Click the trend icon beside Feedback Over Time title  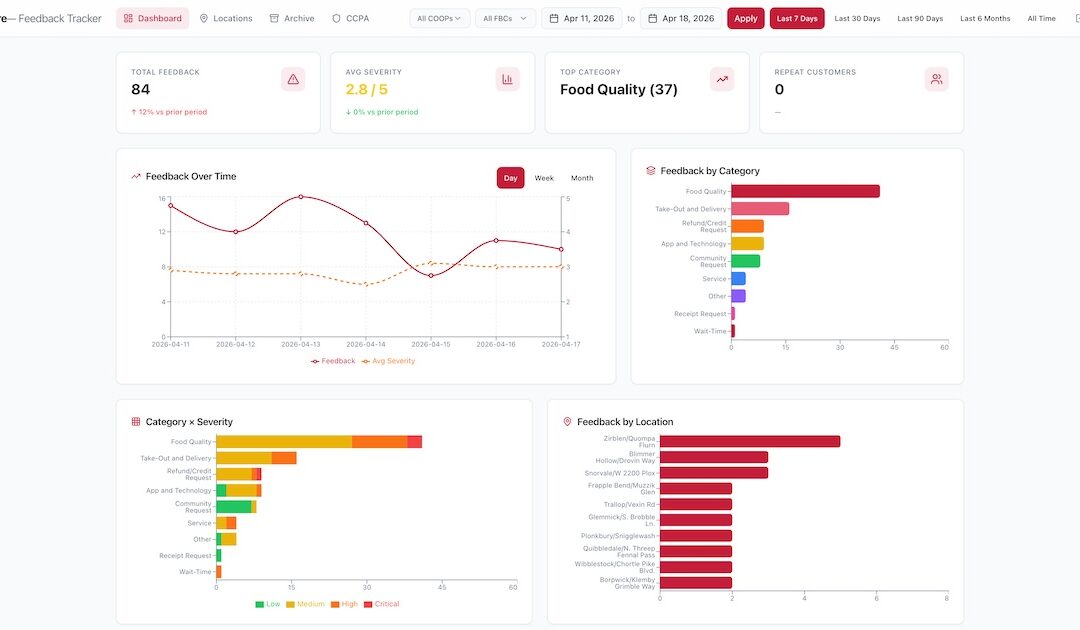pyautogui.click(x=136, y=175)
